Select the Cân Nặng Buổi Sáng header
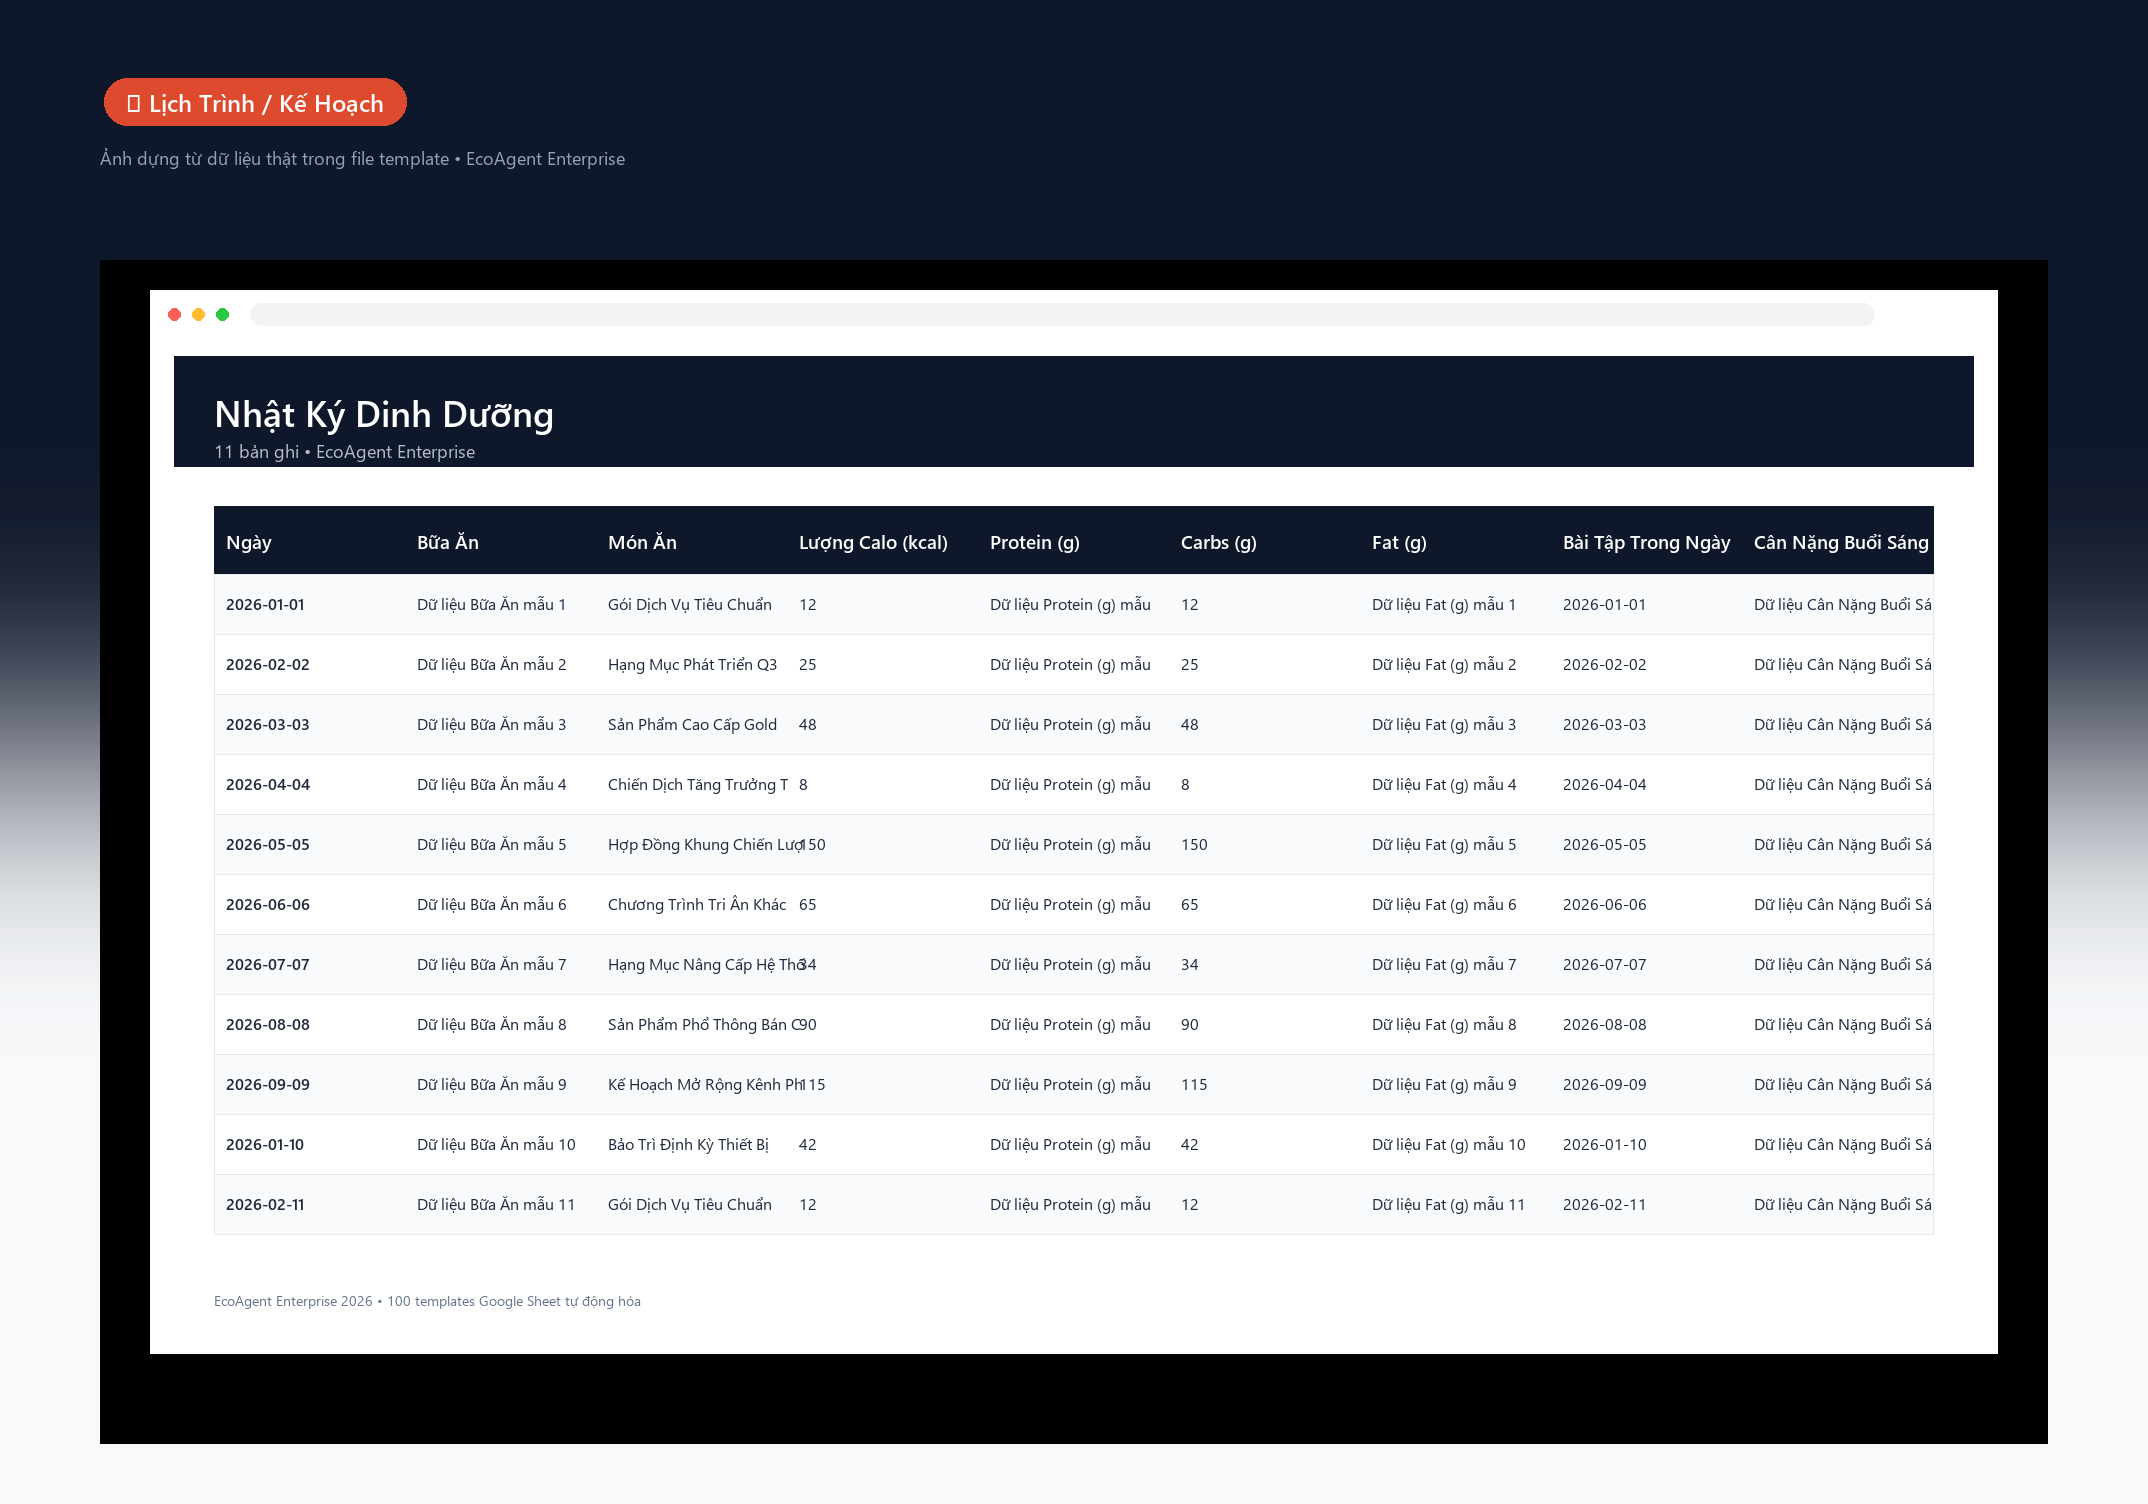2148x1504 pixels. tap(1841, 542)
